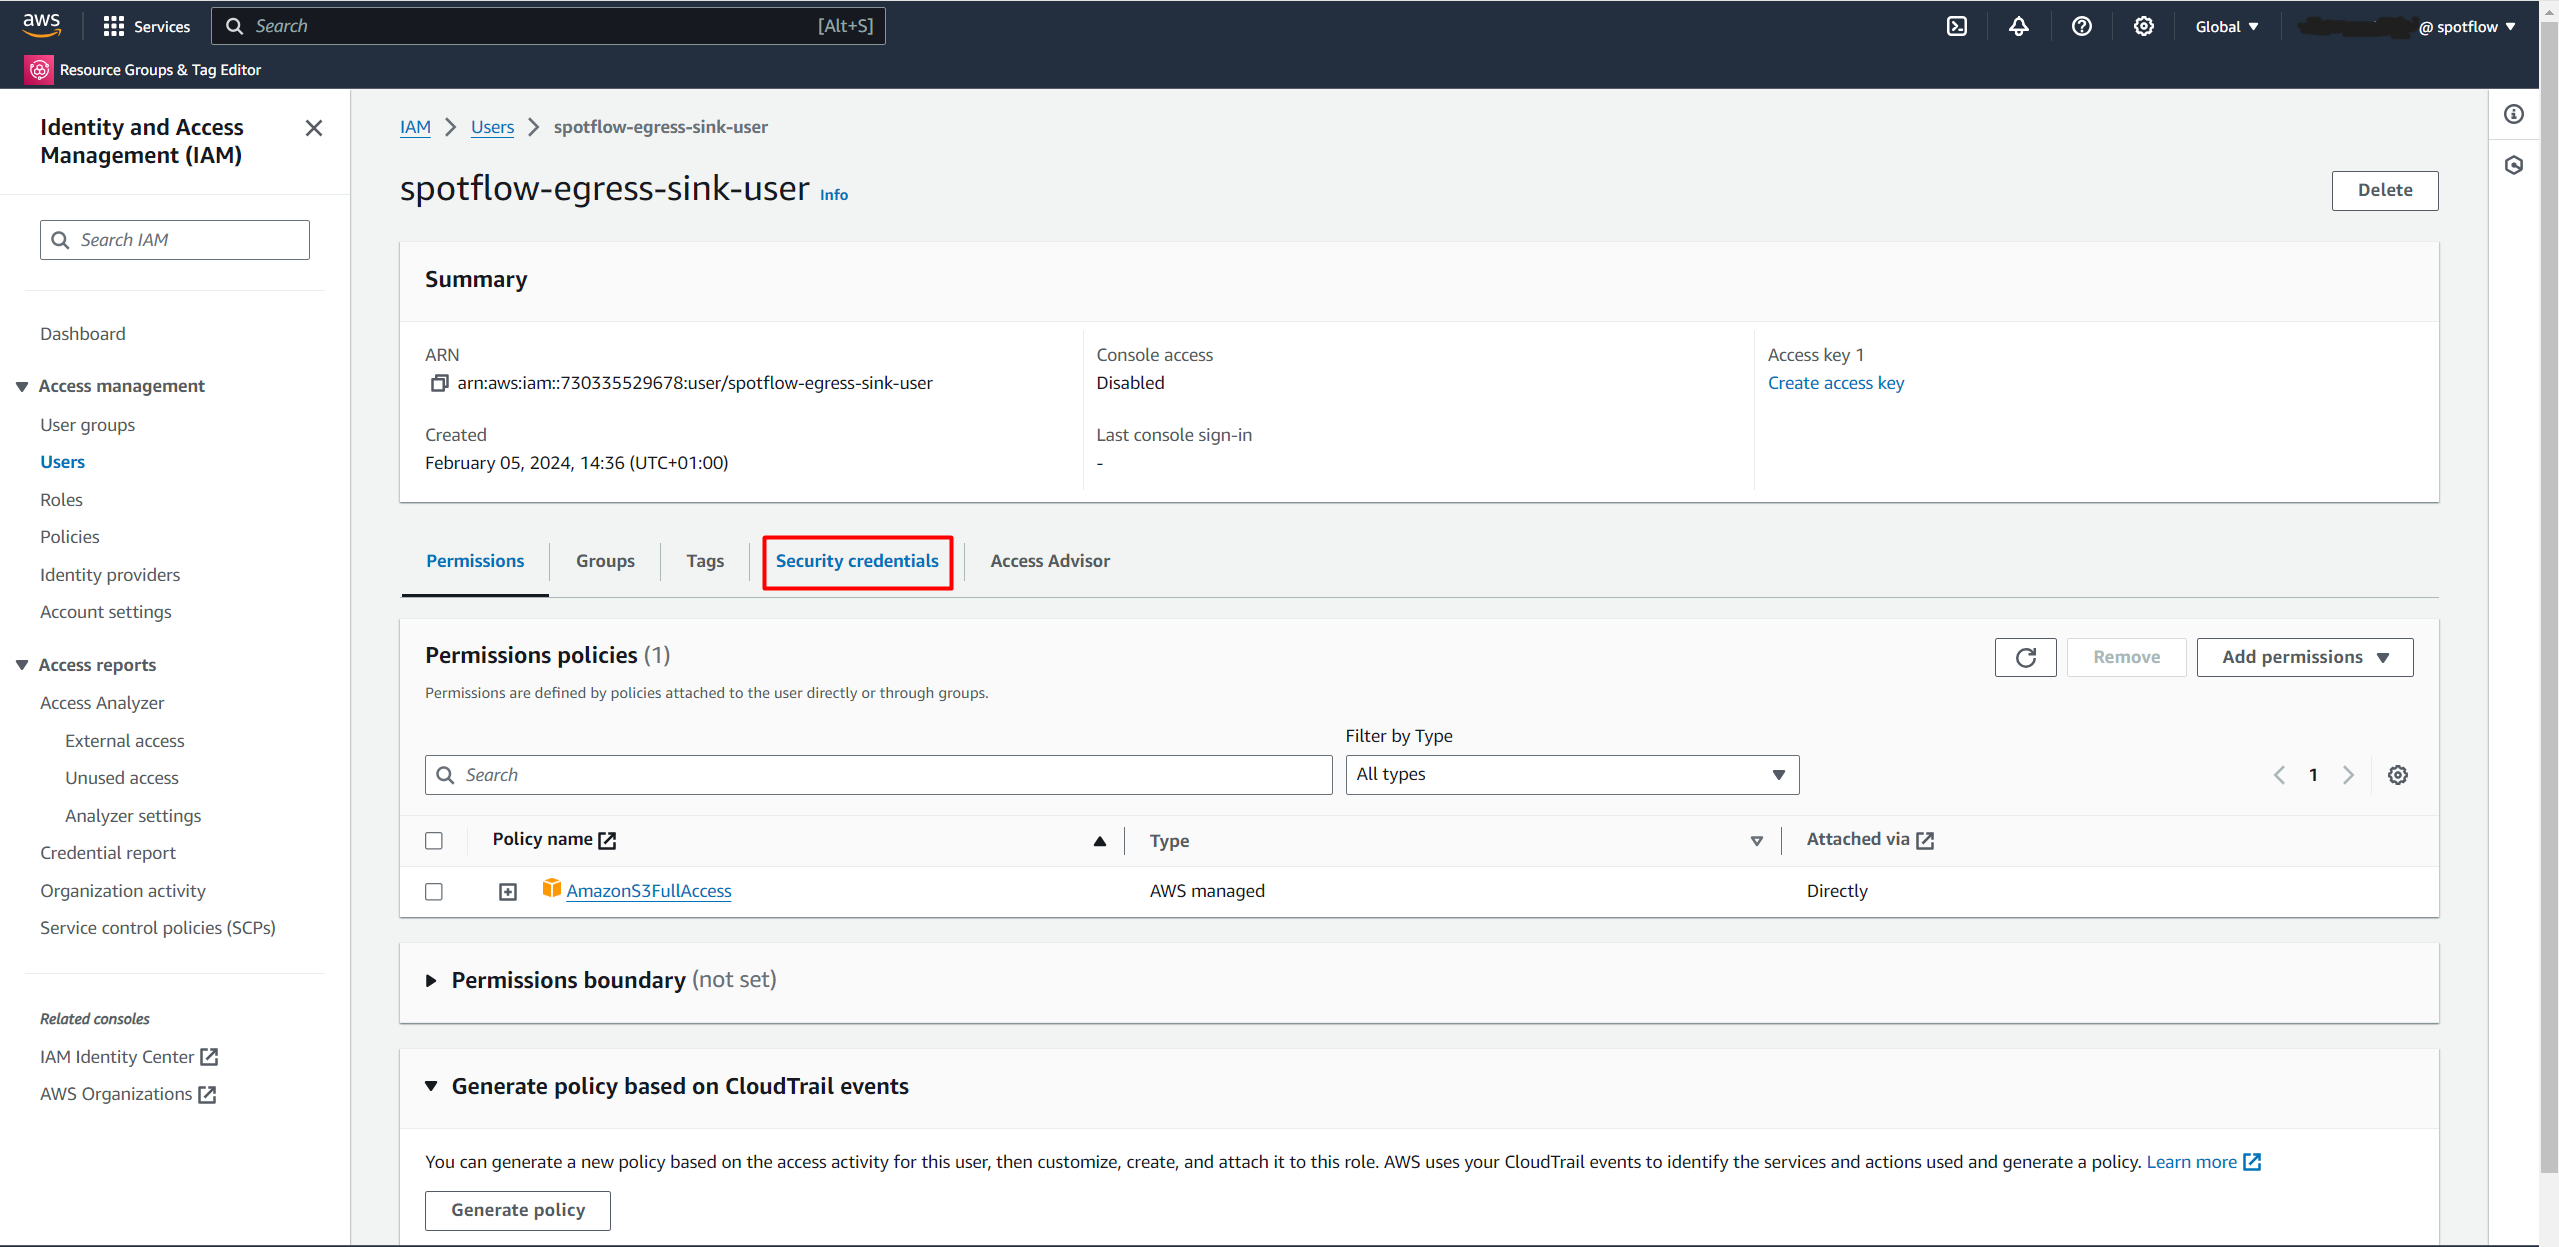The height and width of the screenshot is (1247, 2559).
Task: Click the AmazonS3FullAccess policy cube icon
Action: point(551,888)
